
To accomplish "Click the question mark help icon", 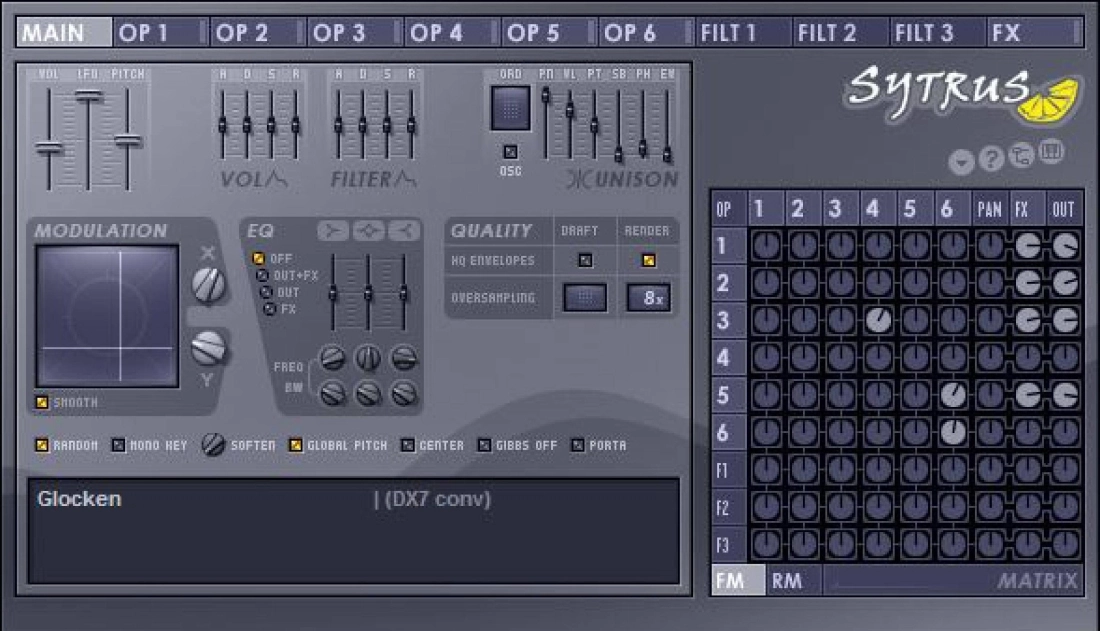I will (x=991, y=159).
